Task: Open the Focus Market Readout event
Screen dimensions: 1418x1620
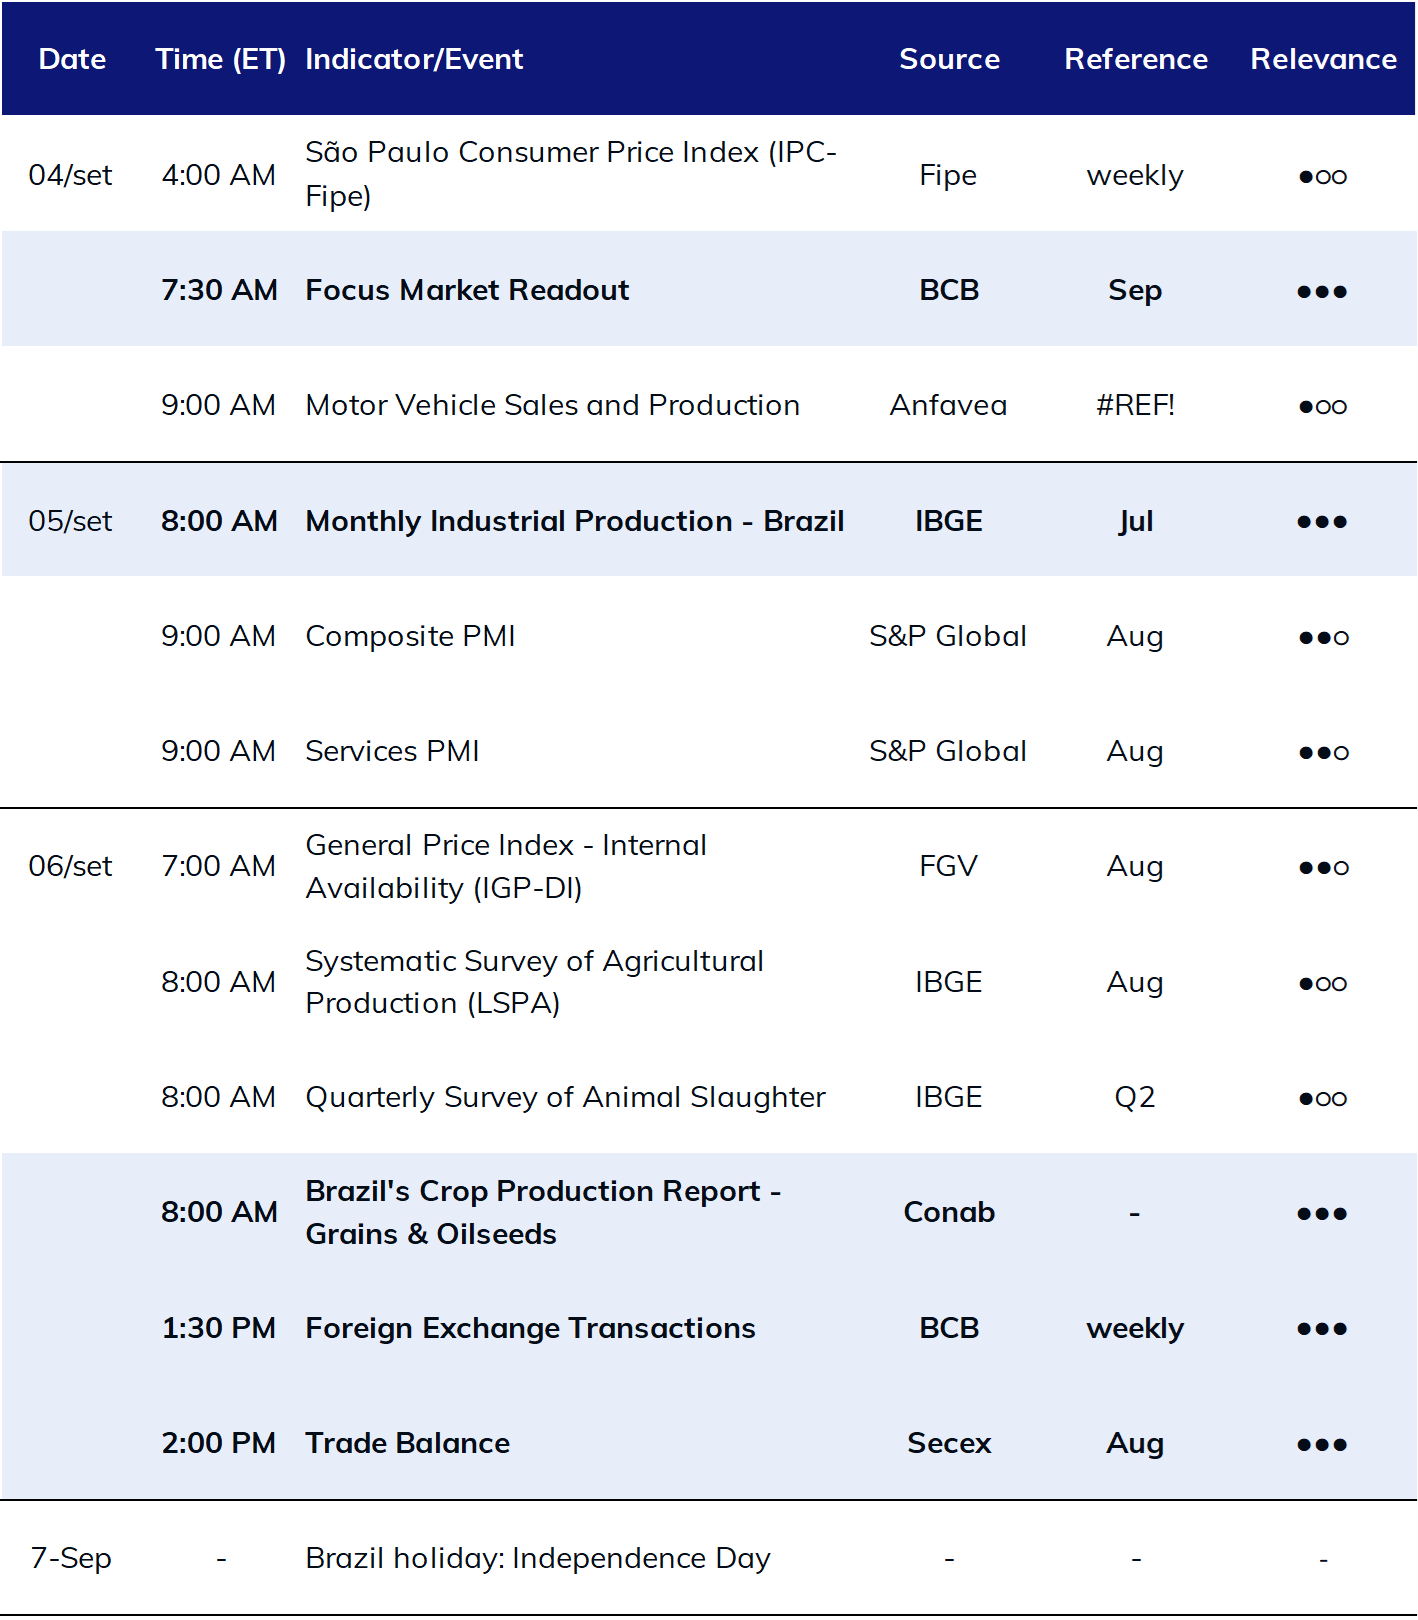Action: [467, 290]
